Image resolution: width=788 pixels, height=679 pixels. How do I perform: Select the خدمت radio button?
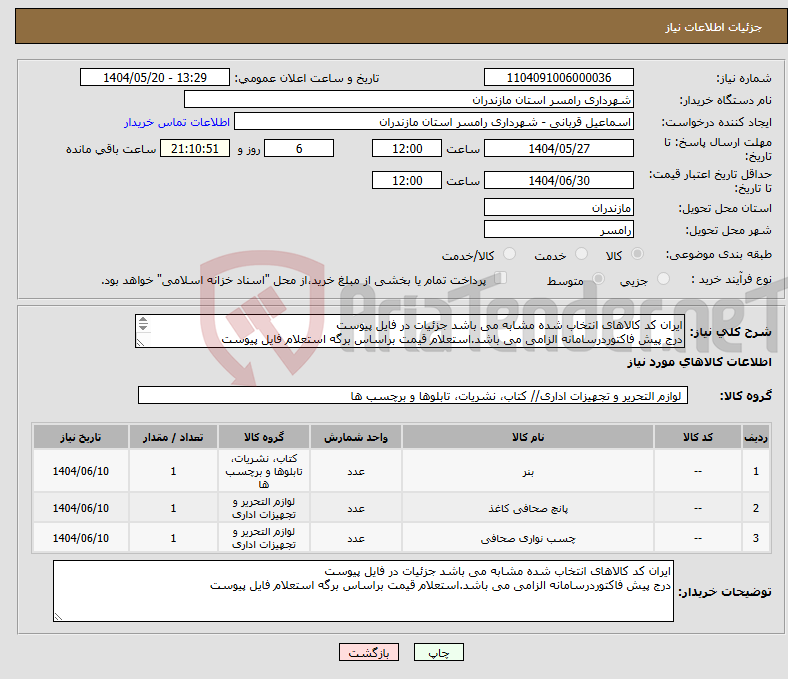coord(581,254)
